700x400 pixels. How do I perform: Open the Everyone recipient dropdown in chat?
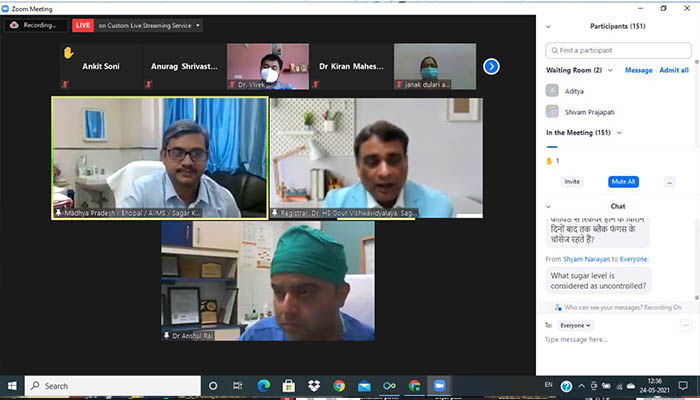point(575,325)
